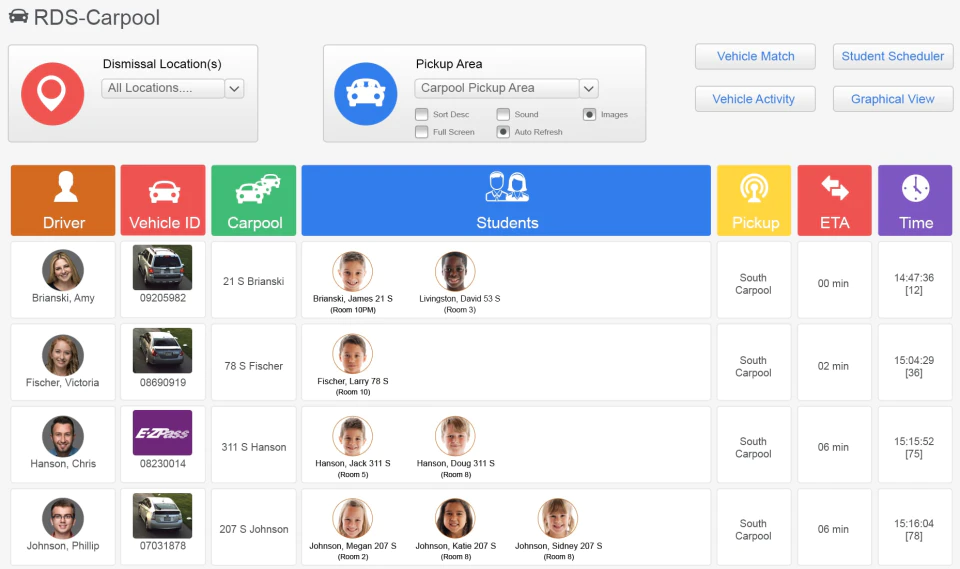Click the blue pickup area car icon
Viewport: 960px width, 569px height.
point(366,94)
